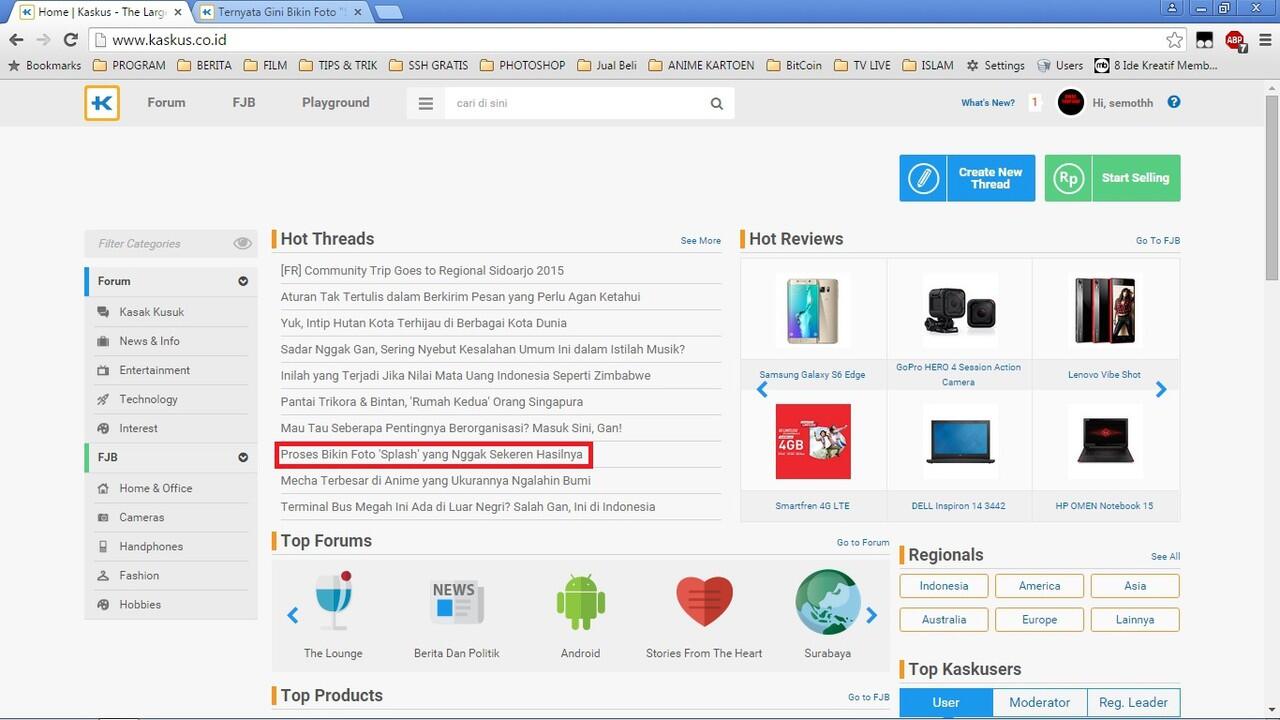The width and height of the screenshot is (1280, 720).
Task: Click the Handphones phone icon
Action: click(x=103, y=546)
